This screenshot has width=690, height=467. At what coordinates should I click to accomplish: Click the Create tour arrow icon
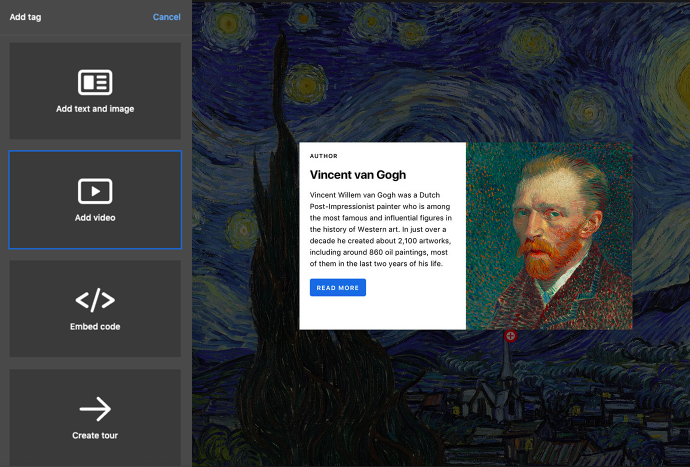click(x=95, y=409)
